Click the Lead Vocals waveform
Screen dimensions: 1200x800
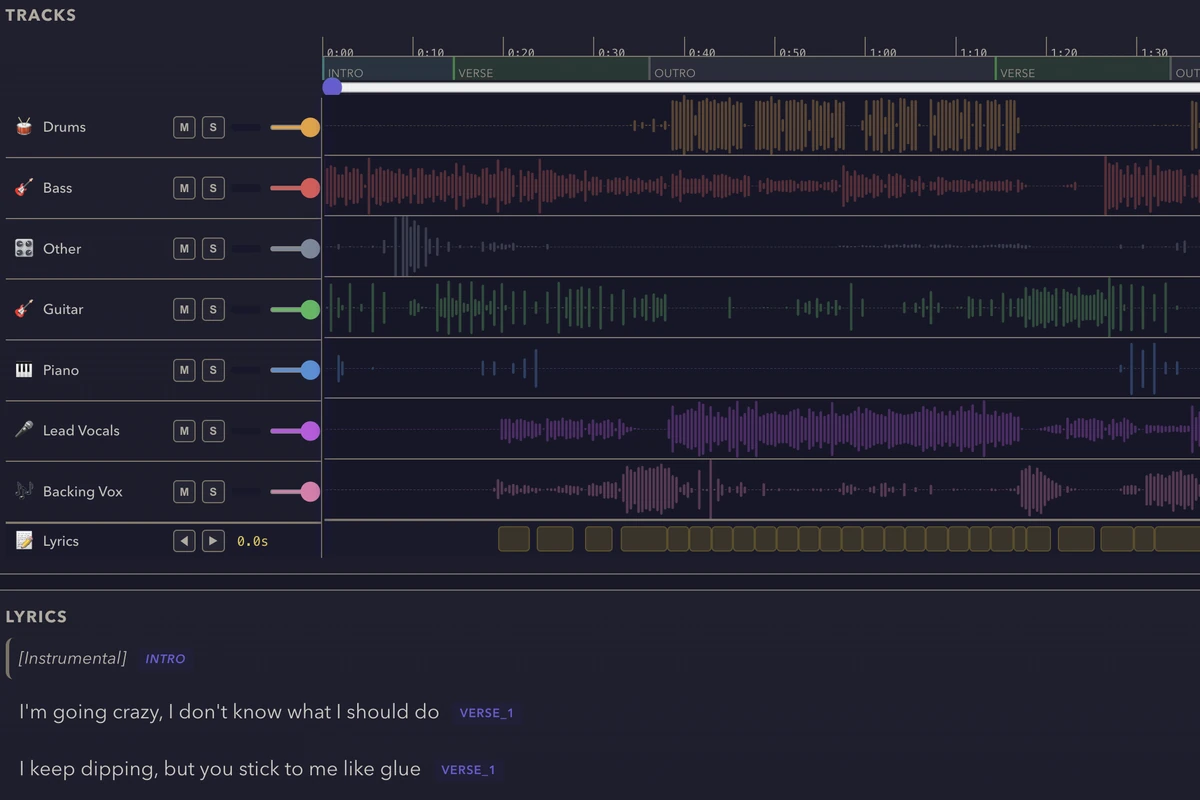pos(762,430)
